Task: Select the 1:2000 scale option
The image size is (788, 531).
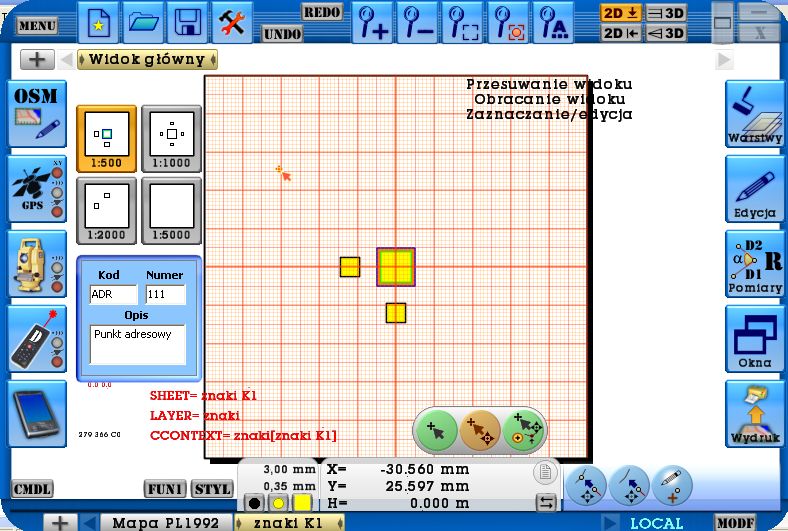Action: click(106, 210)
